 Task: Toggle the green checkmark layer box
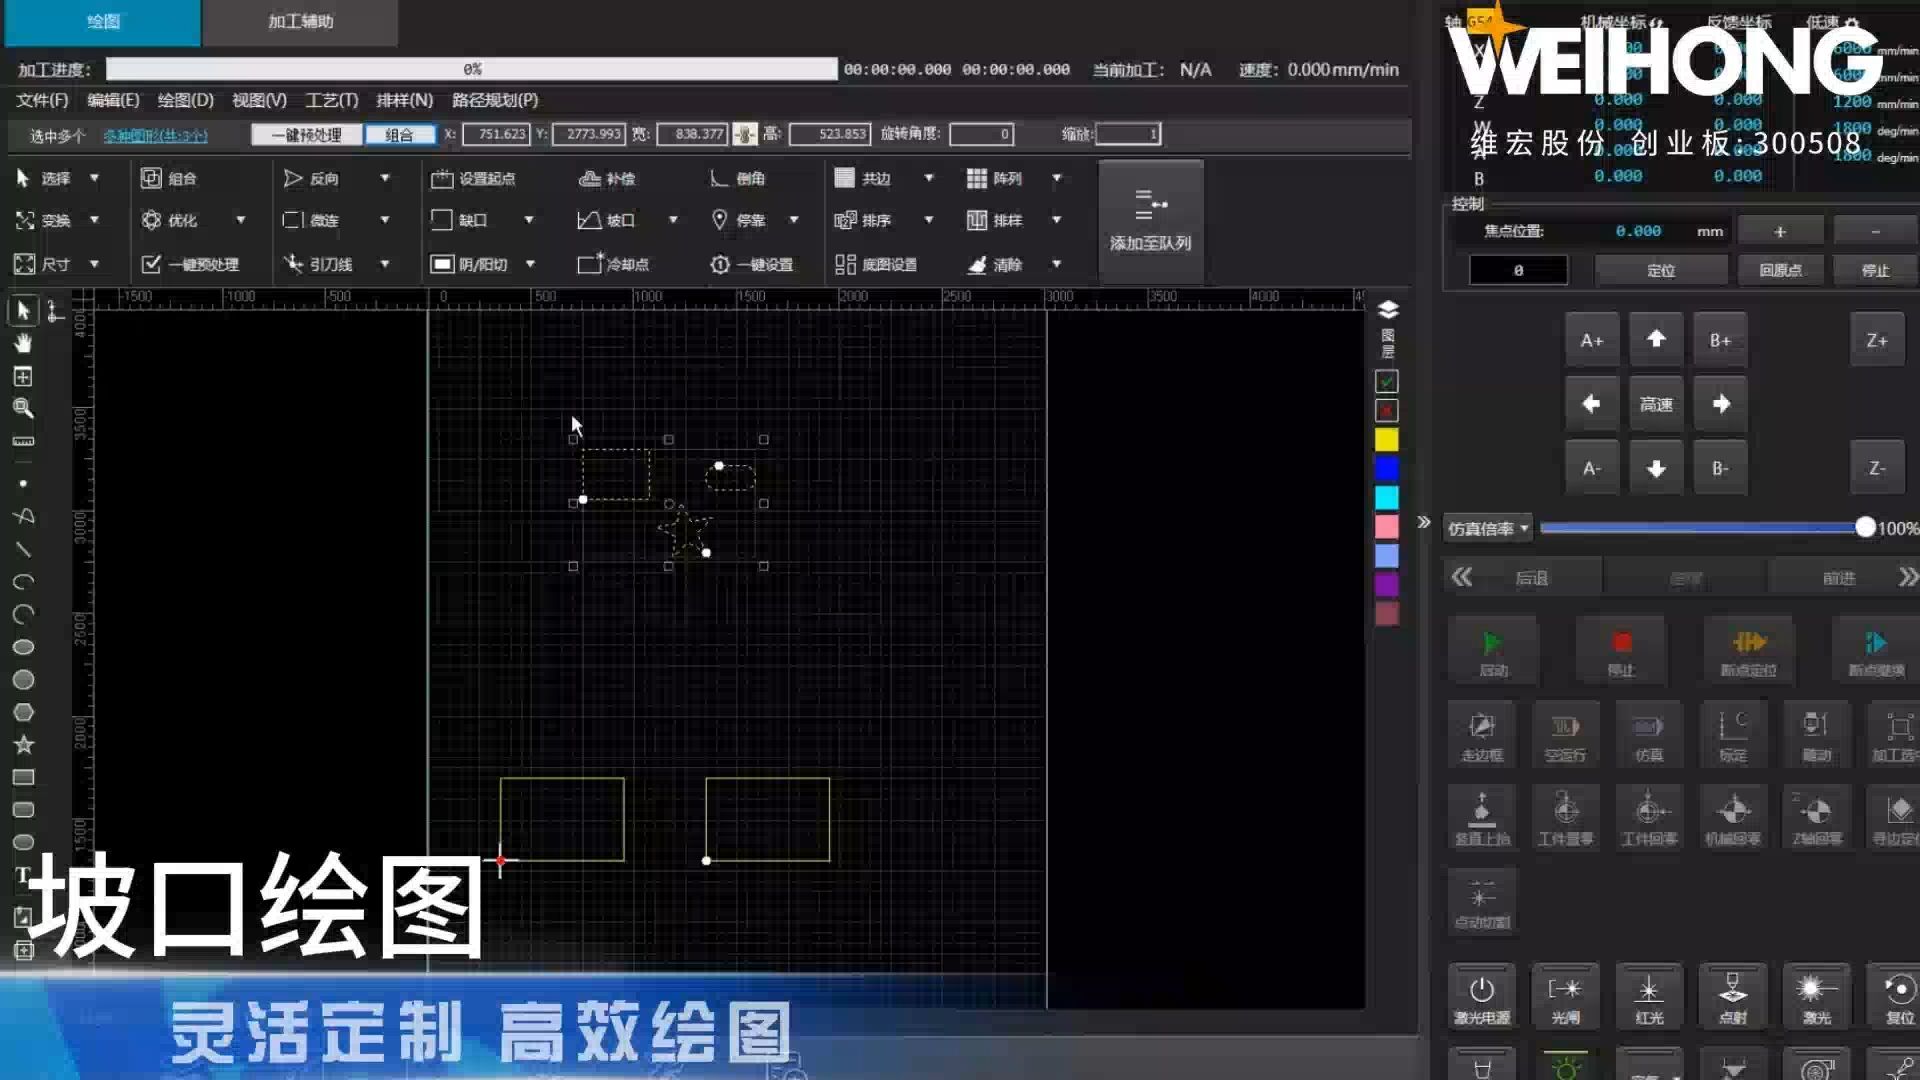tap(1387, 382)
